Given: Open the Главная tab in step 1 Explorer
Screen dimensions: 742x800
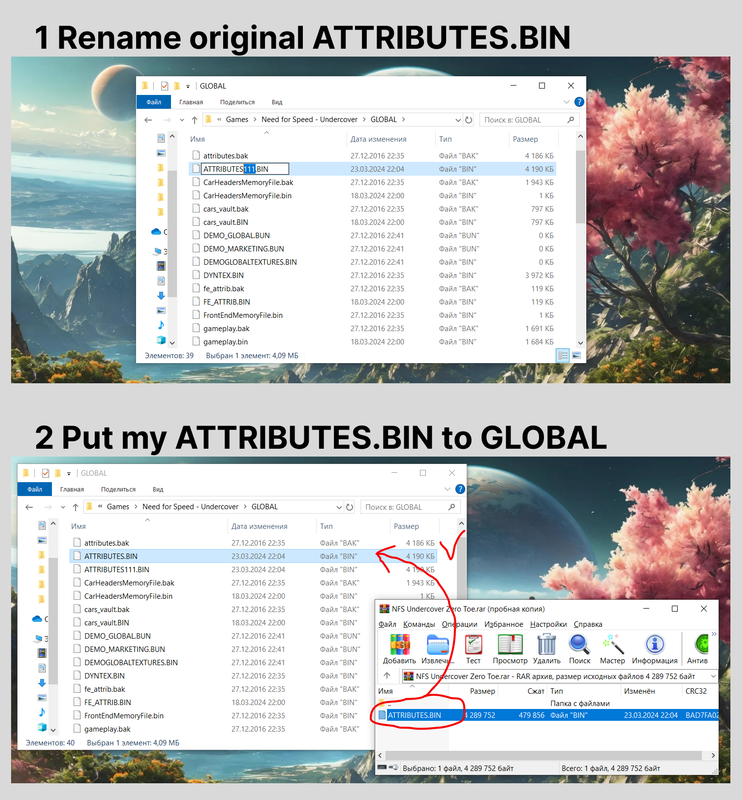Looking at the screenshot, I should coord(191,102).
